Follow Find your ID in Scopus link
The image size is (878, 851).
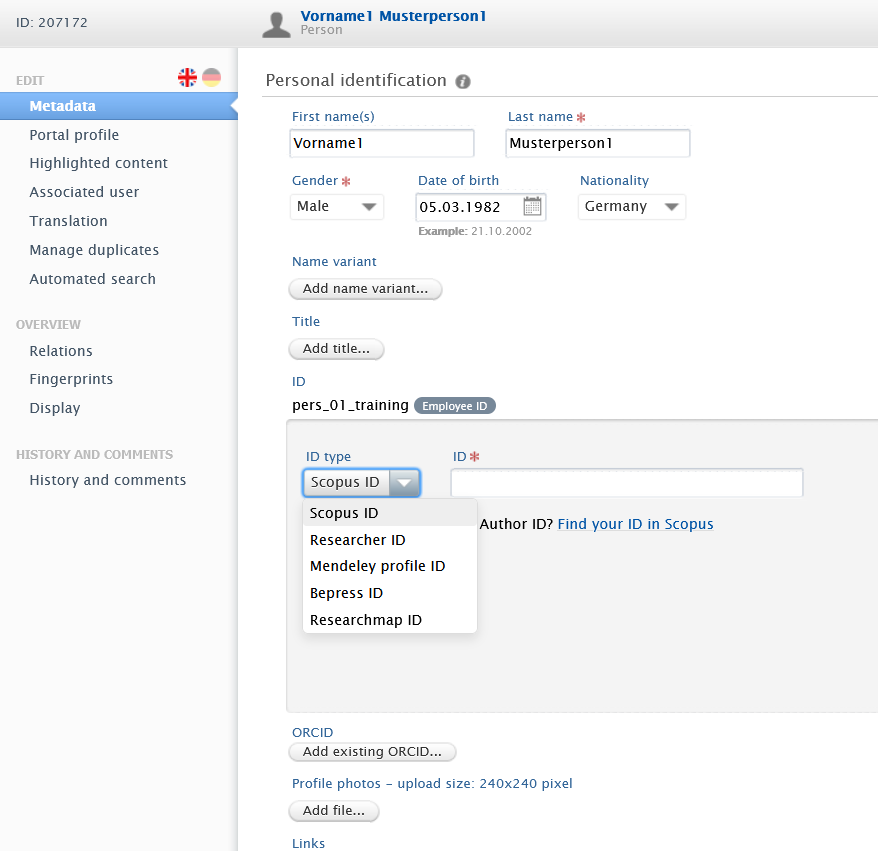635,524
